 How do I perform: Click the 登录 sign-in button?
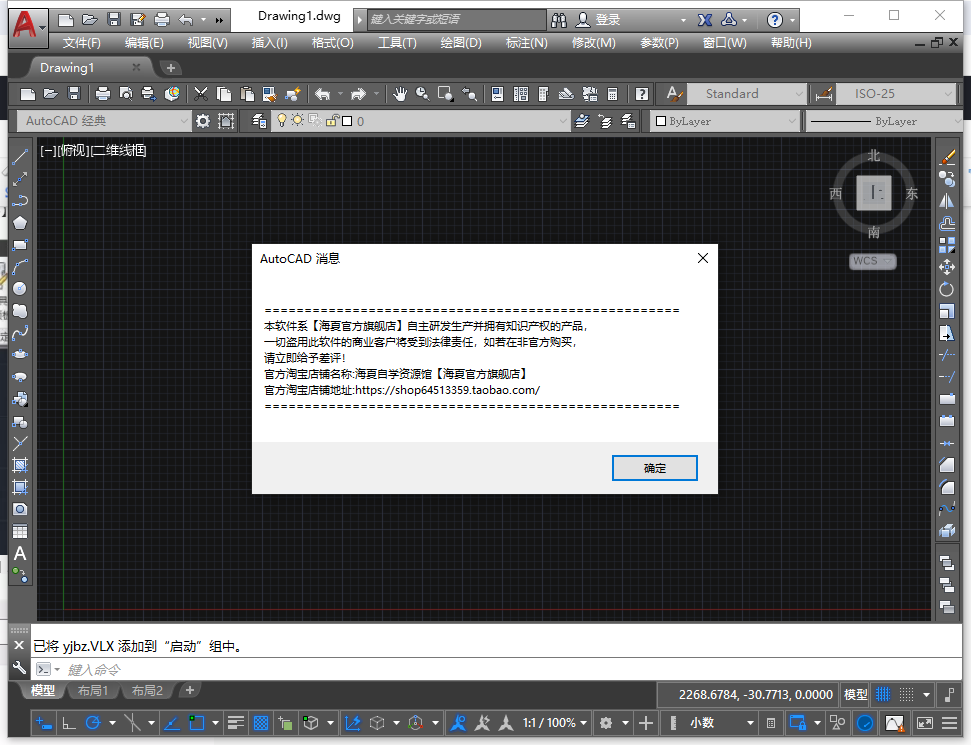pos(607,20)
